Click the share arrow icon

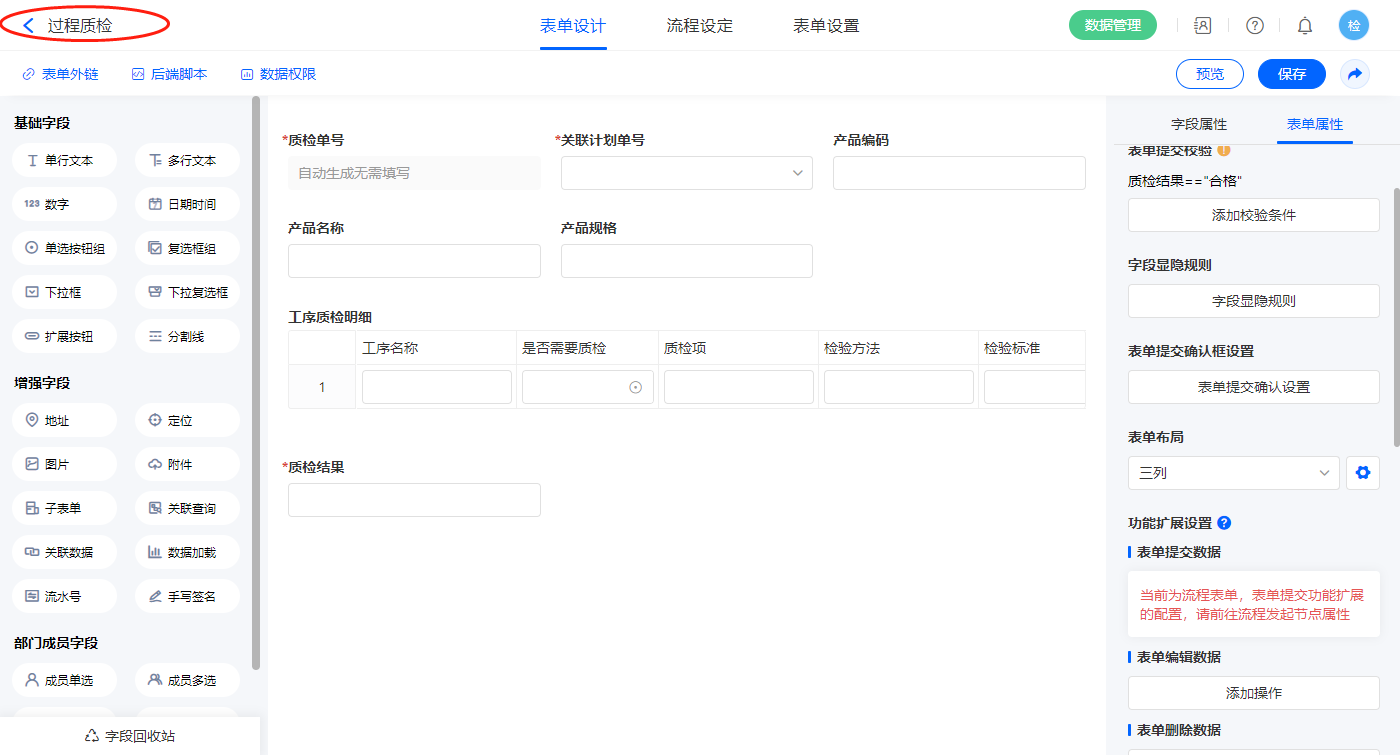tap(1355, 74)
